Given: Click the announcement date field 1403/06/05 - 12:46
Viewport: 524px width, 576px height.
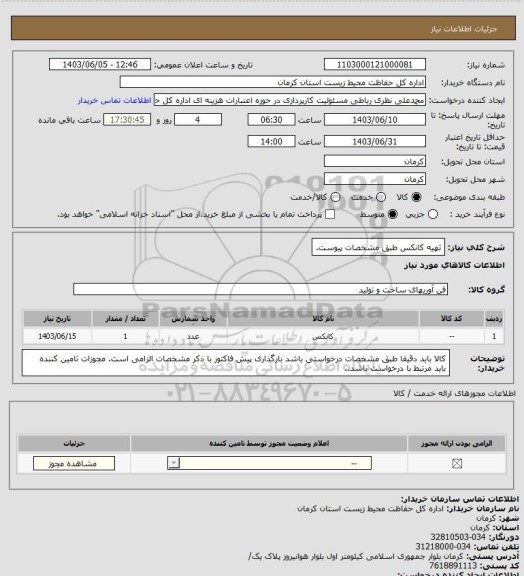Looking at the screenshot, I should 100,65.
